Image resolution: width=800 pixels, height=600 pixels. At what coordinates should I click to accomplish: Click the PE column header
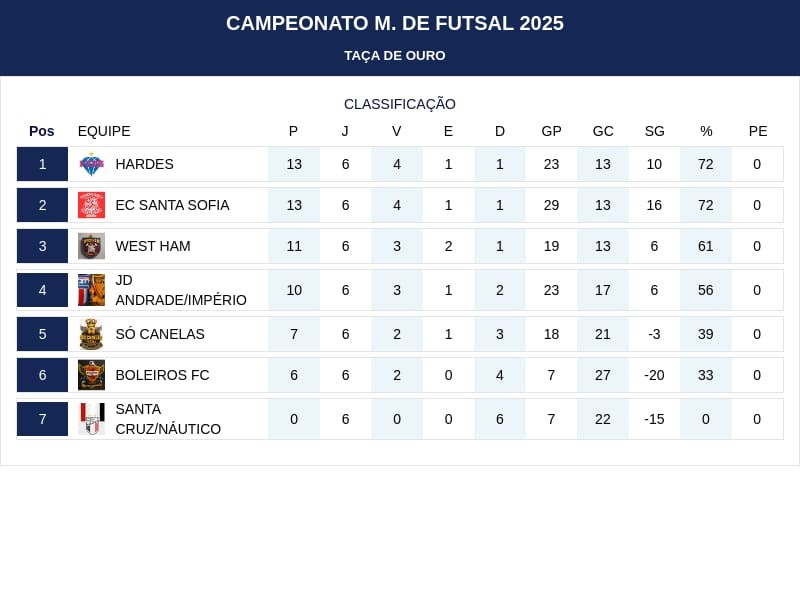coord(757,131)
